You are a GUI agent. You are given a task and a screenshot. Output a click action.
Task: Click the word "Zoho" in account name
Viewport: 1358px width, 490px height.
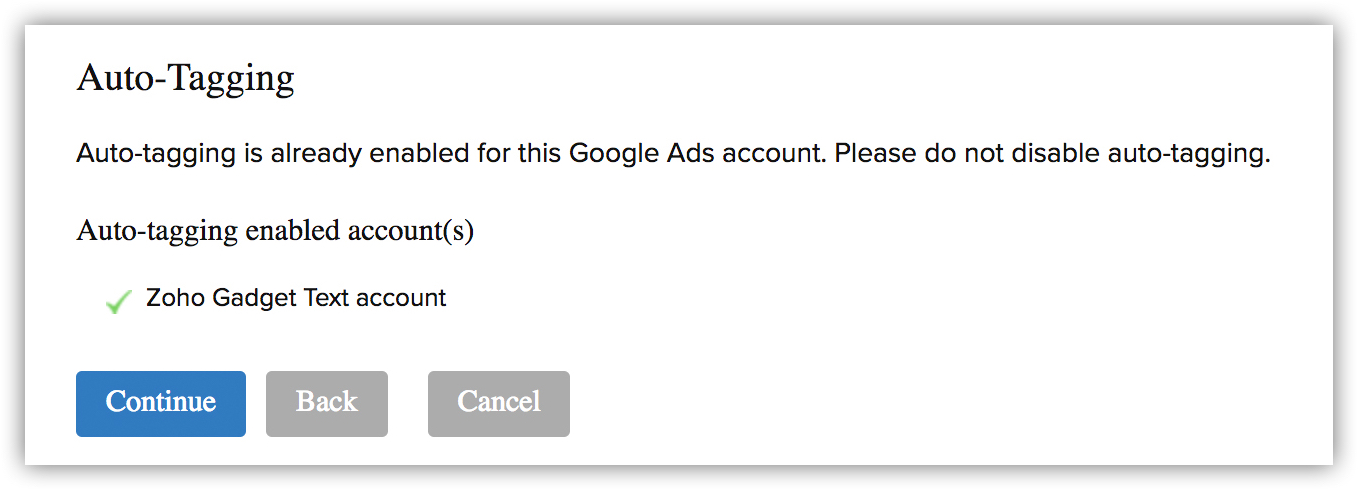point(176,298)
